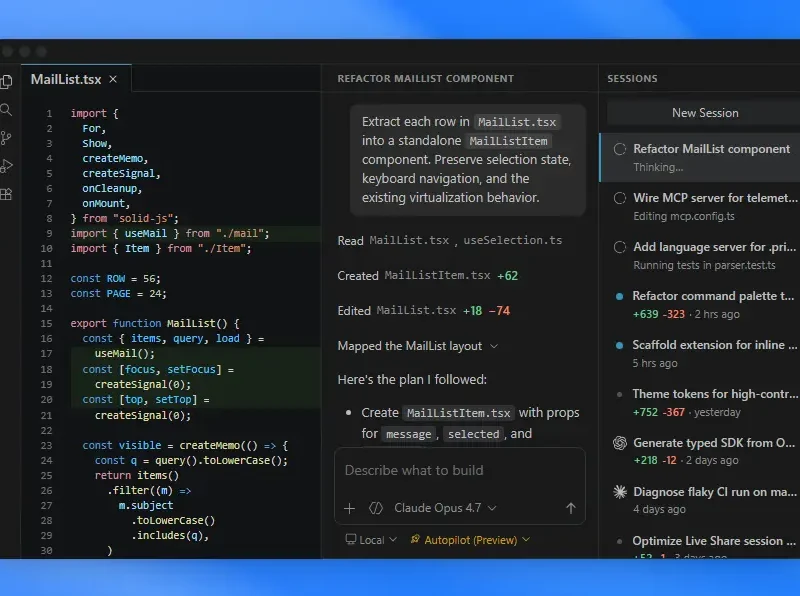This screenshot has height=596, width=800.
Task: Click the spinner icon of Refactor MailList session
Action: (619, 149)
